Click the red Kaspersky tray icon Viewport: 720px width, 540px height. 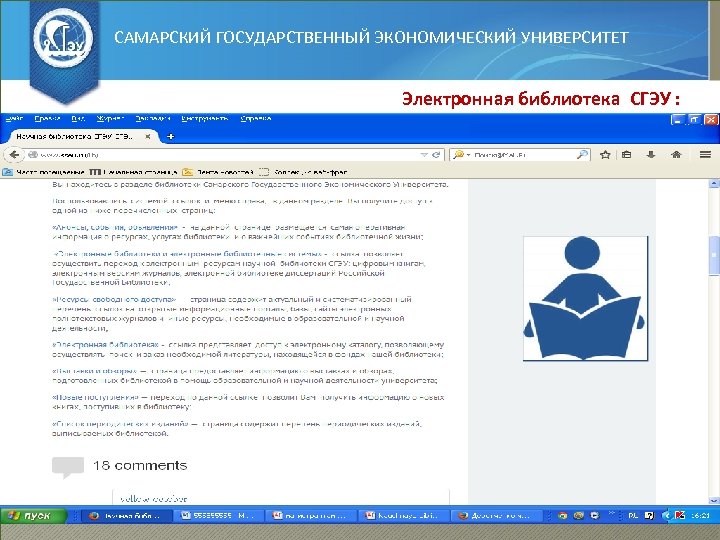click(680, 516)
